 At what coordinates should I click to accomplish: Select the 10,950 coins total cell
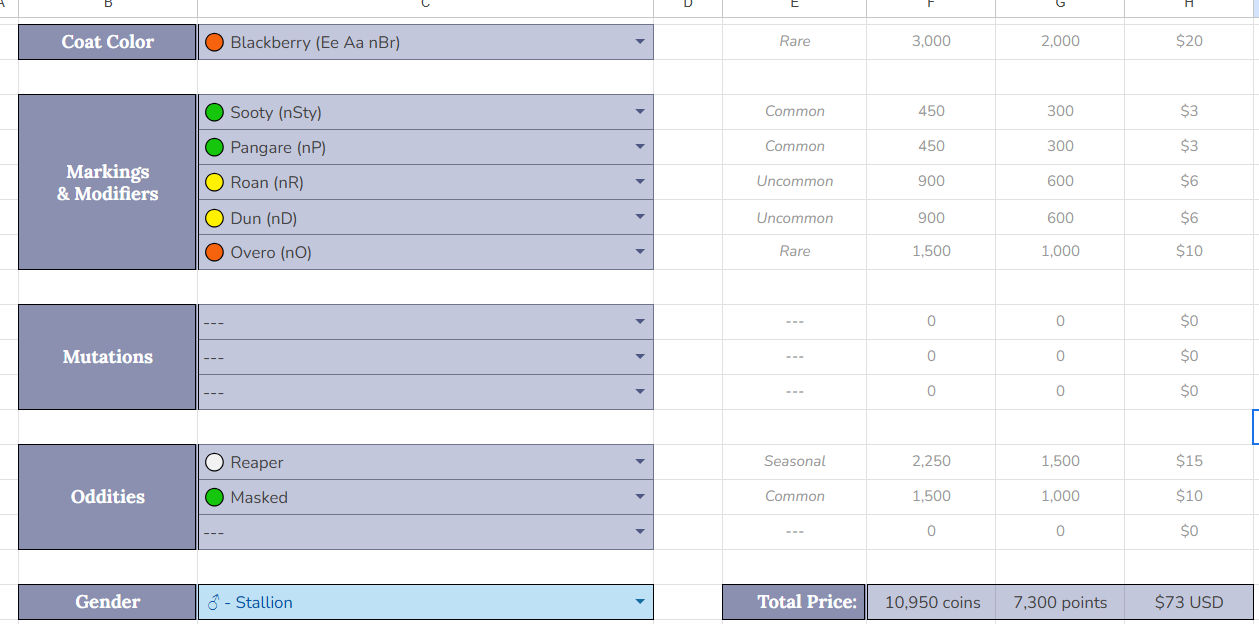point(931,602)
